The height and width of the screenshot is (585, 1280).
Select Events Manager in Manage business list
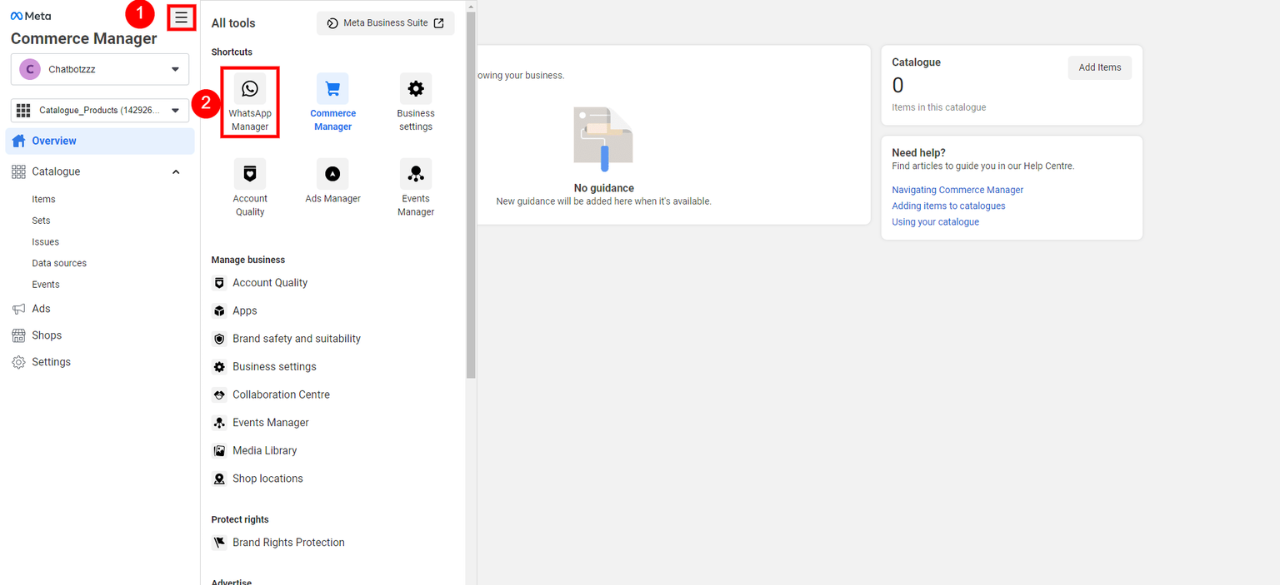pyautogui.click(x=271, y=423)
